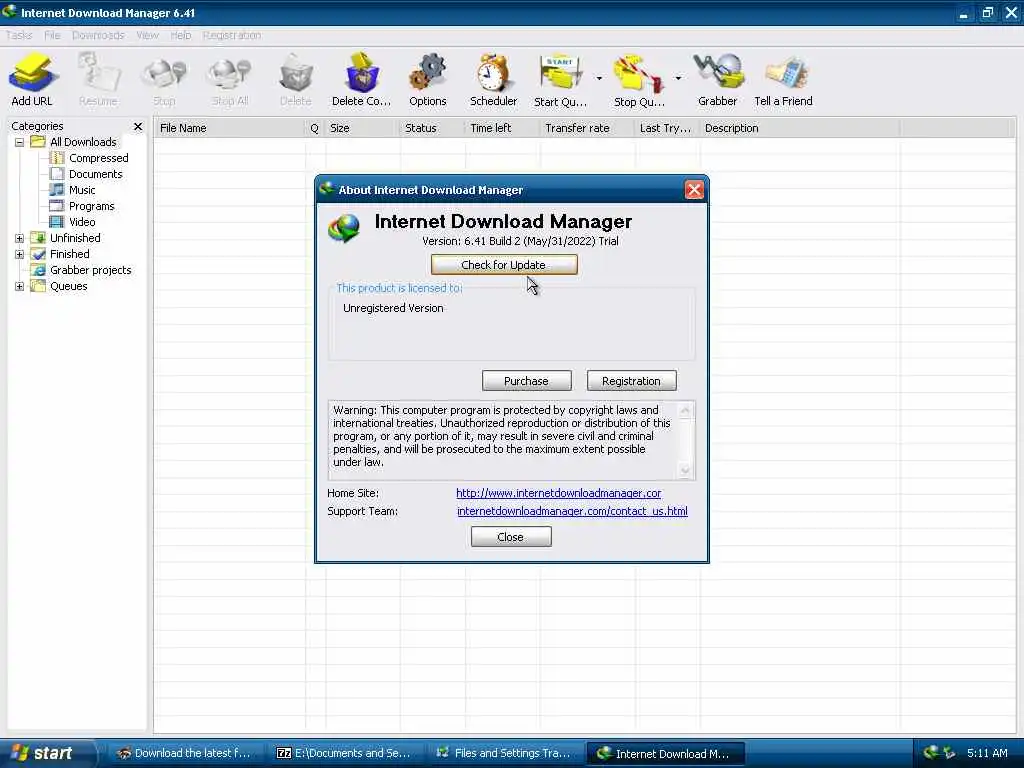Screen dimensions: 1024x768
Task: Sort by Transfer rate column header
Action: click(587, 128)
